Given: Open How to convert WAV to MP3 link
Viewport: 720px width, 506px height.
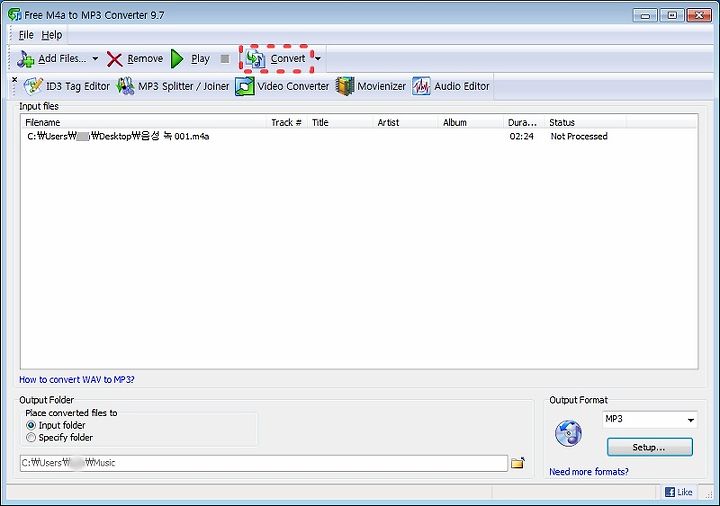Looking at the screenshot, I should 77,380.
